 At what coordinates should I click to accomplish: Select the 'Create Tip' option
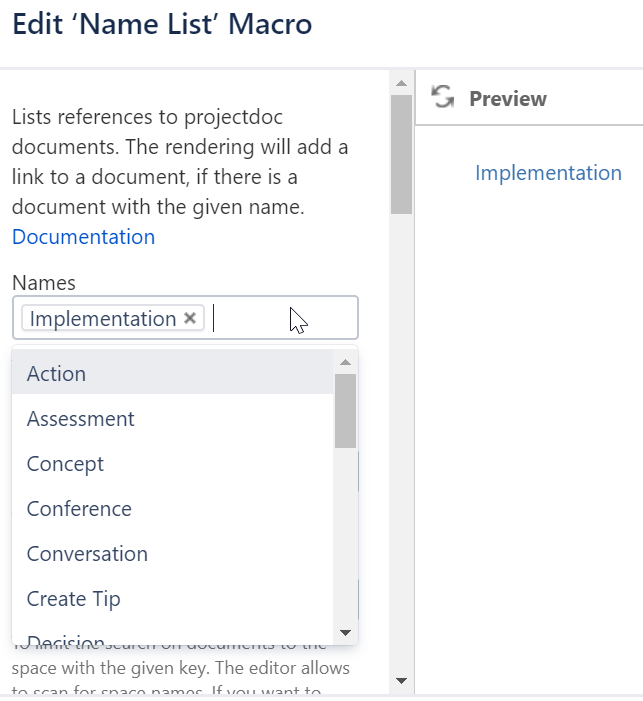pyautogui.click(x=73, y=598)
